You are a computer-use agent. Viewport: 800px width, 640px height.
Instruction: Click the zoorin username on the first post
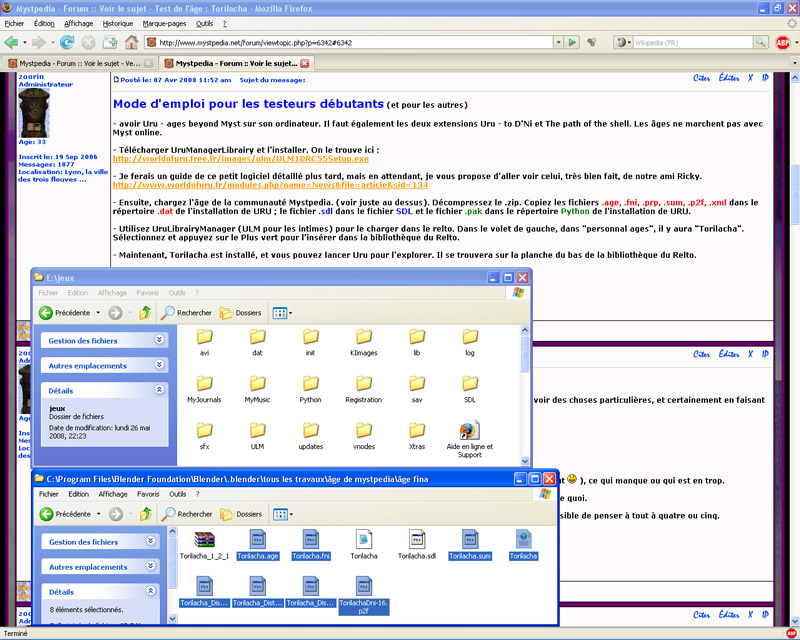click(x=31, y=77)
